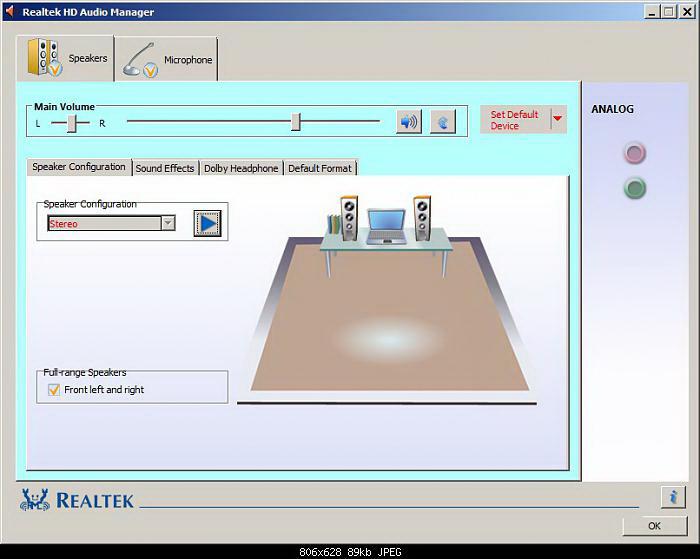Mute the main volume with the speaker icon

click(409, 121)
